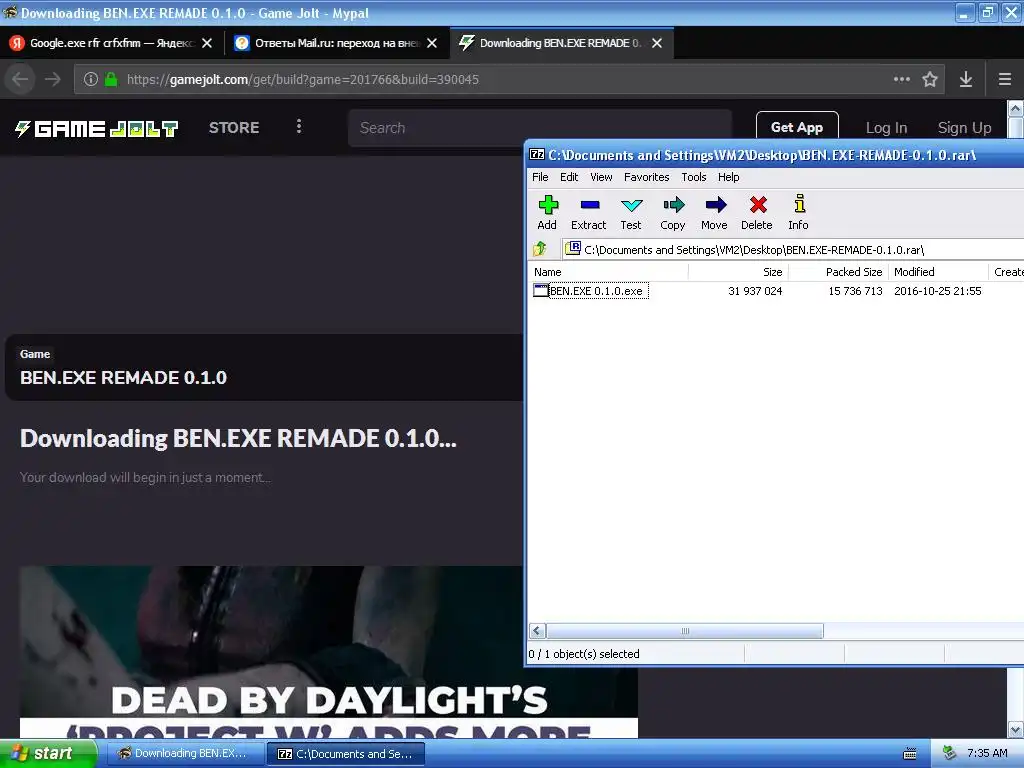Click the 7-Zip horizontal scrollbar thumb
The height and width of the screenshot is (768, 1024).
click(x=684, y=631)
